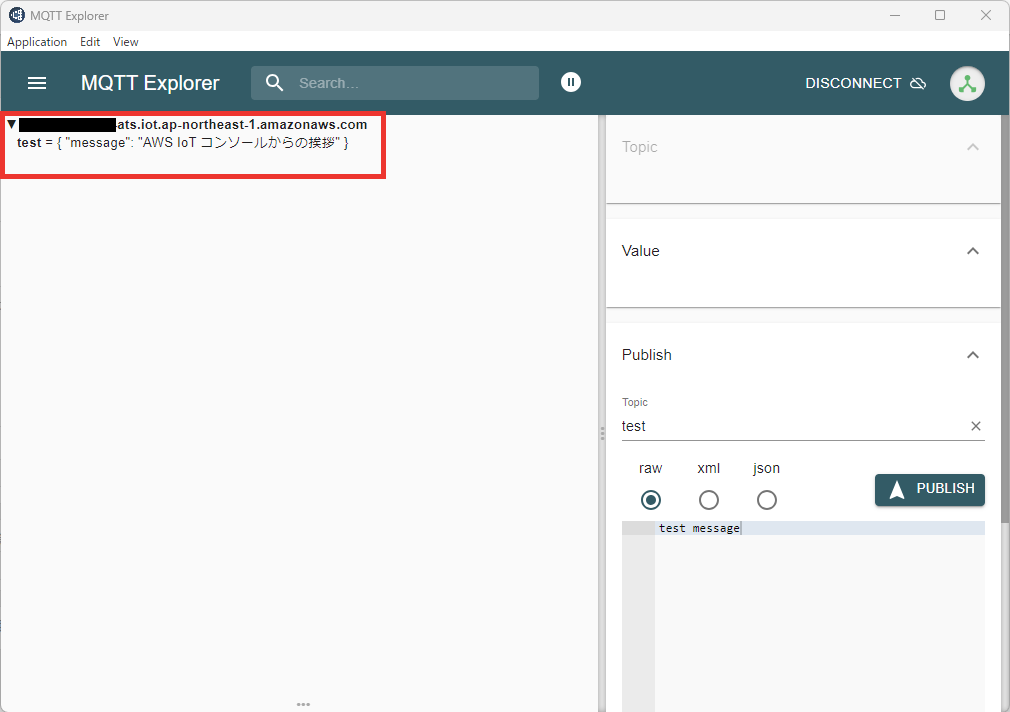Collapse the Value panel

click(972, 251)
